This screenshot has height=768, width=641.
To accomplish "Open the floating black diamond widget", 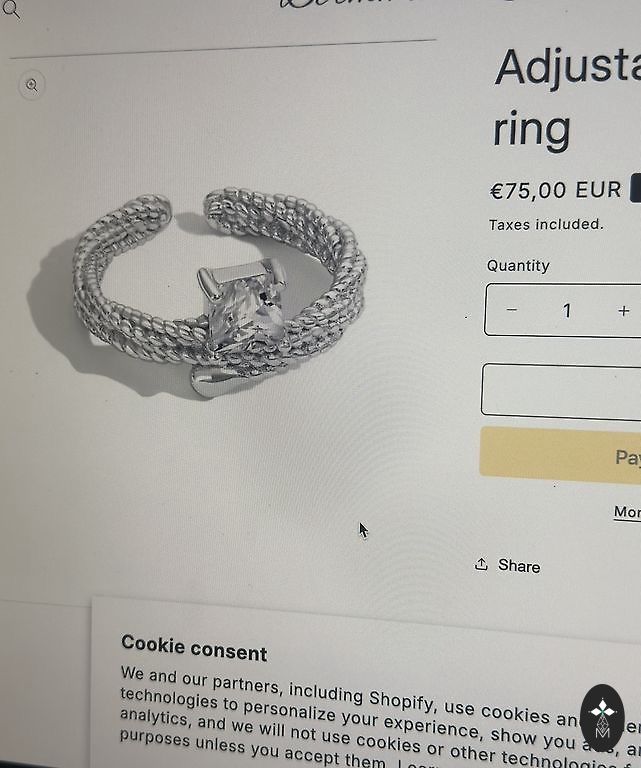I will click(602, 718).
